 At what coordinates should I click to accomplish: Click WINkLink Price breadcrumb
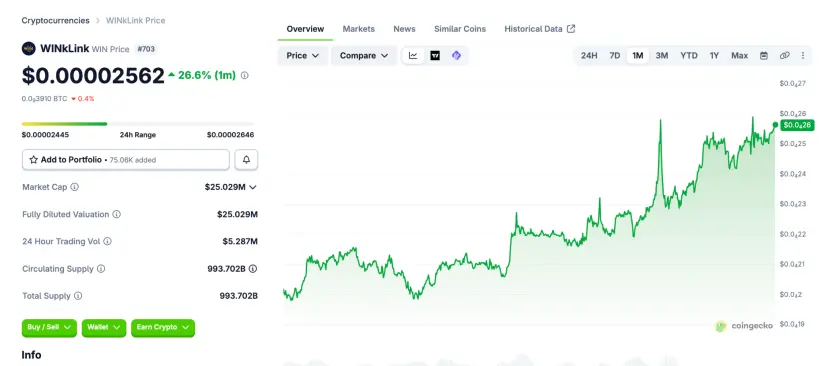(x=136, y=21)
